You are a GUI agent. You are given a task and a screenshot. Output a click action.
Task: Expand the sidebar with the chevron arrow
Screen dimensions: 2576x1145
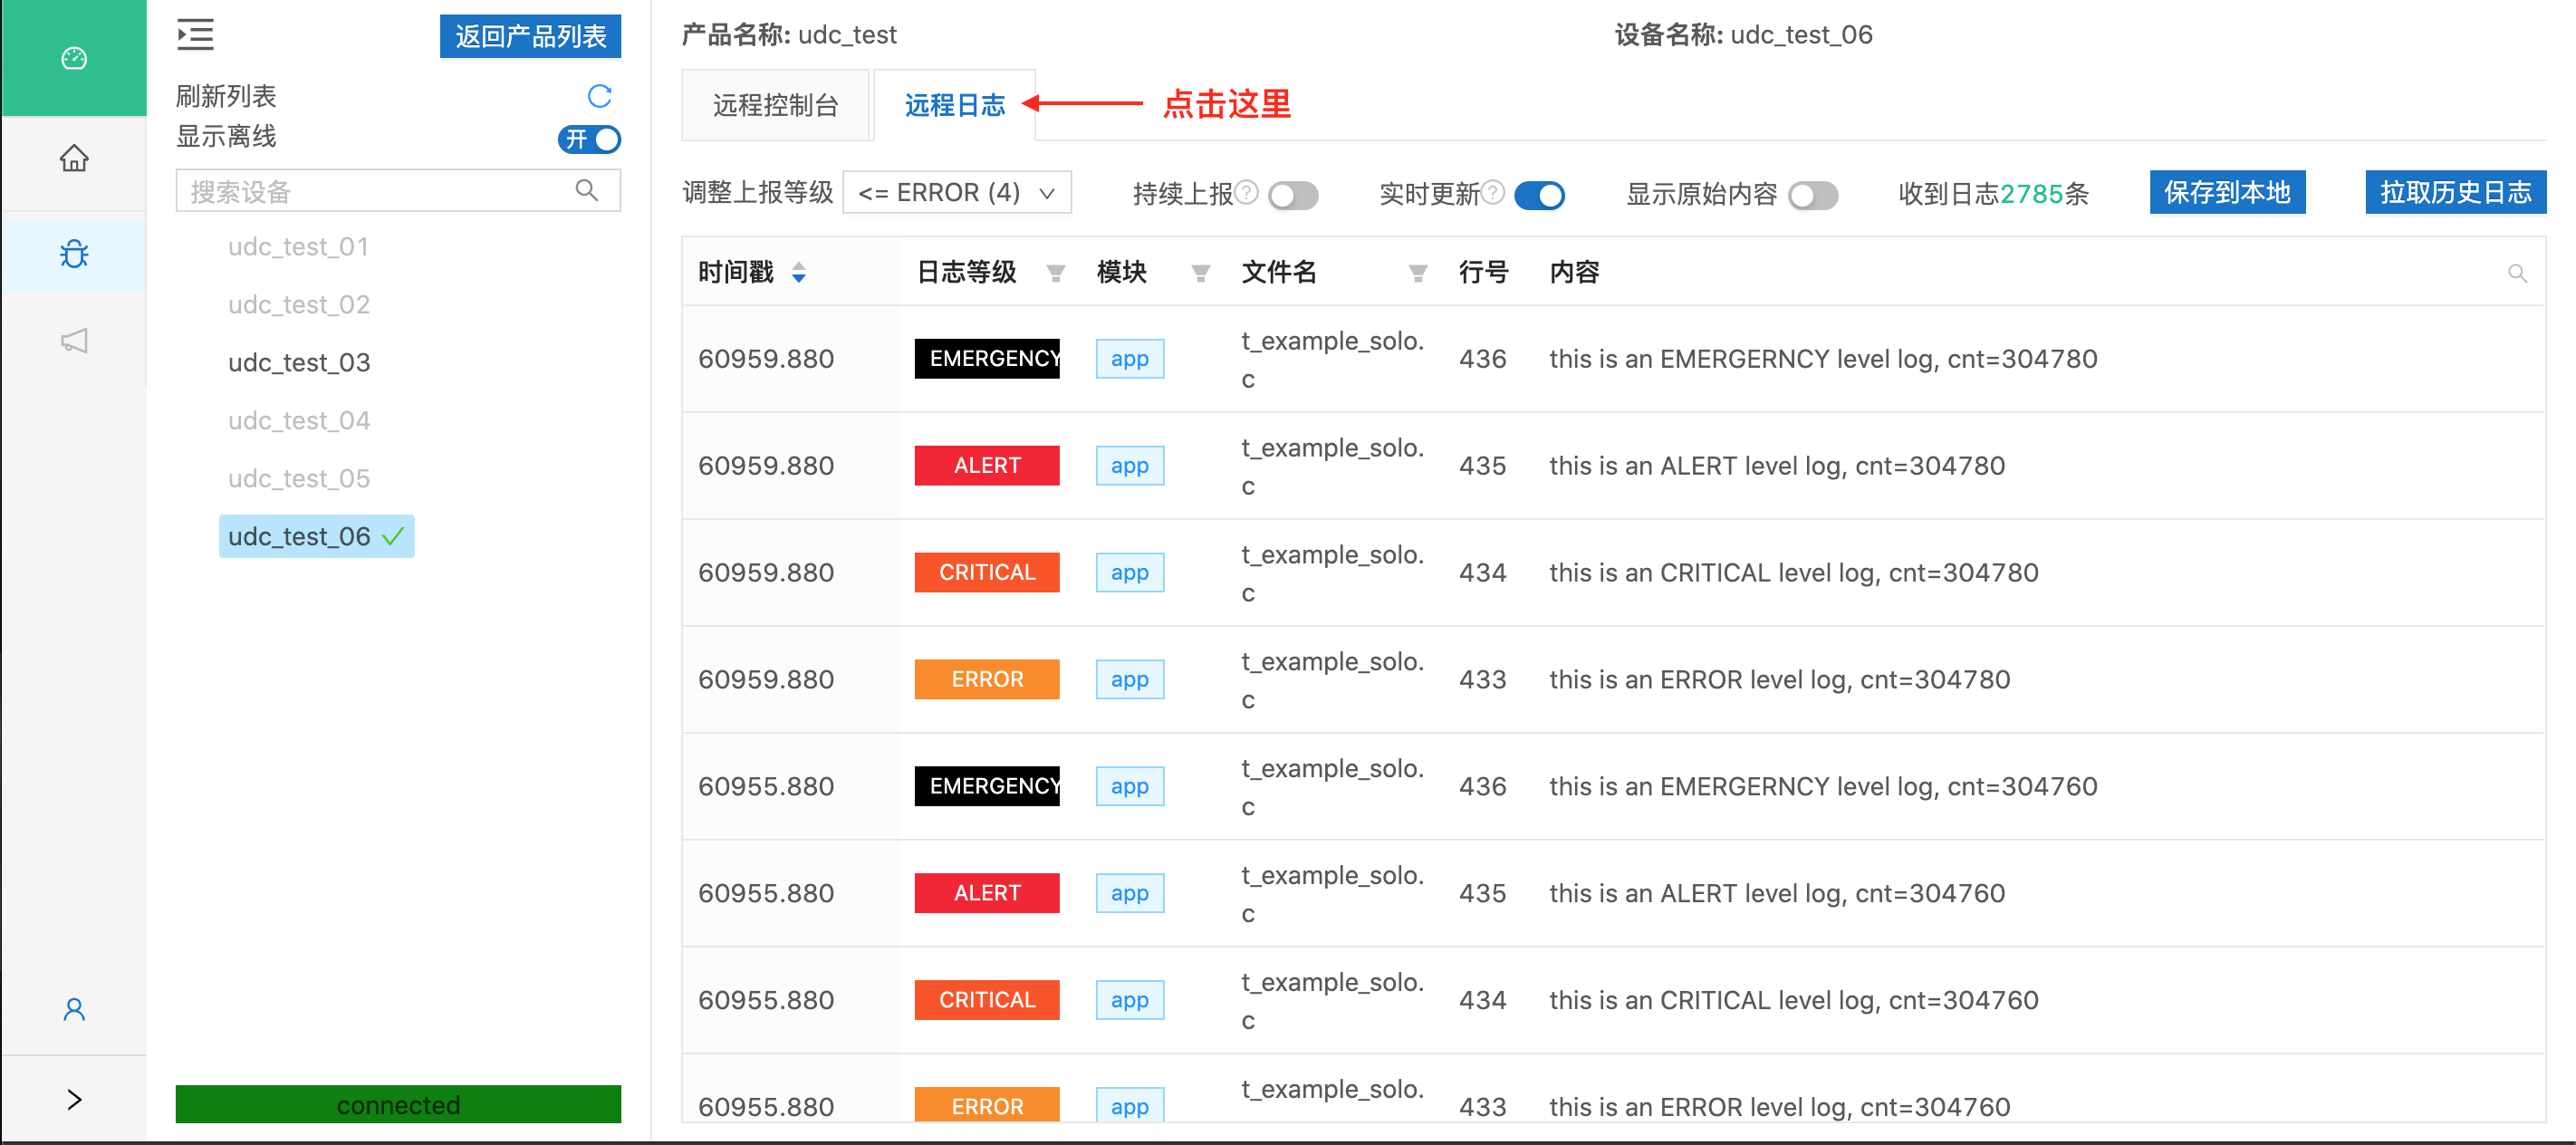pyautogui.click(x=74, y=1099)
